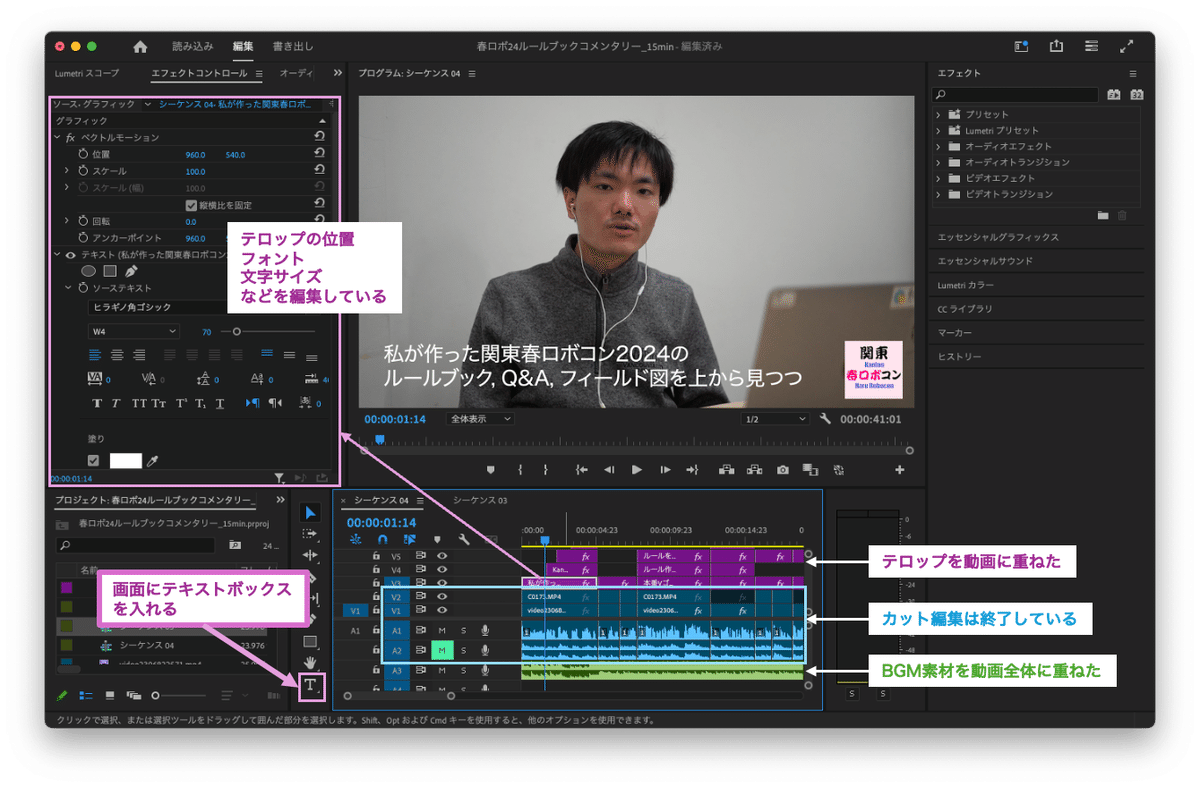Open timeline display settings wrench
Image resolution: width=1200 pixels, height=788 pixels.
(x=463, y=539)
